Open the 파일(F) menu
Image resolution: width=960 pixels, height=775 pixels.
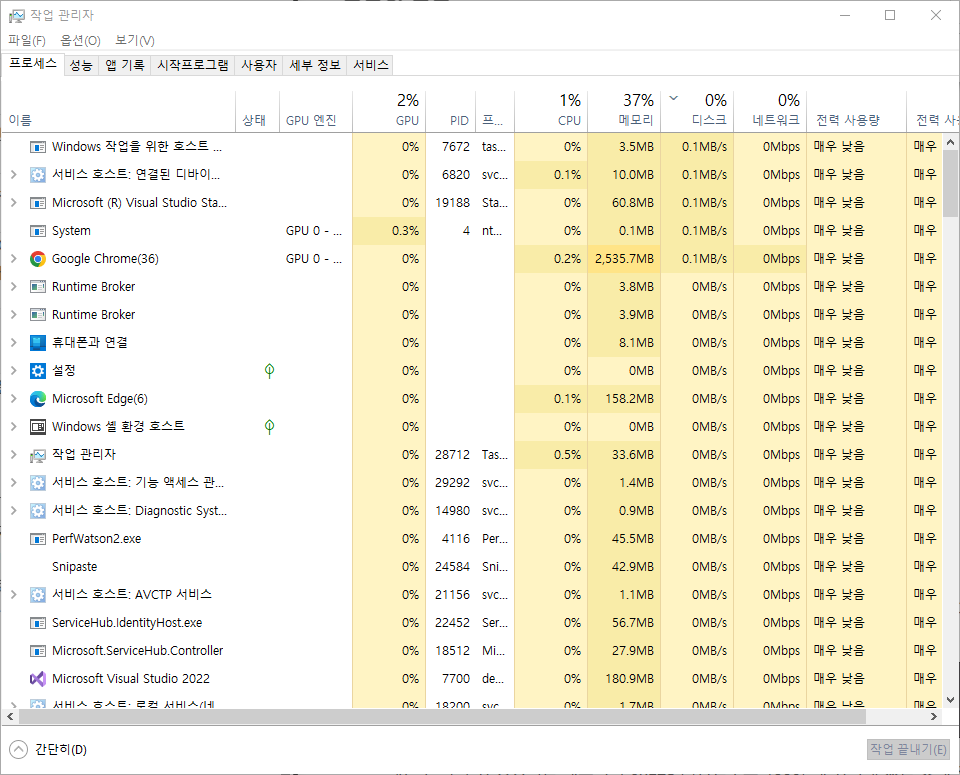coord(27,40)
